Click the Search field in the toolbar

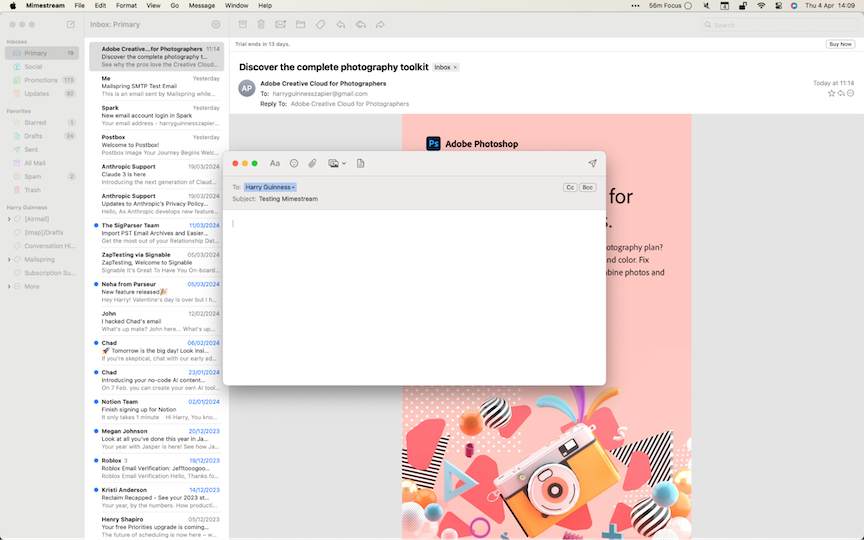click(780, 25)
